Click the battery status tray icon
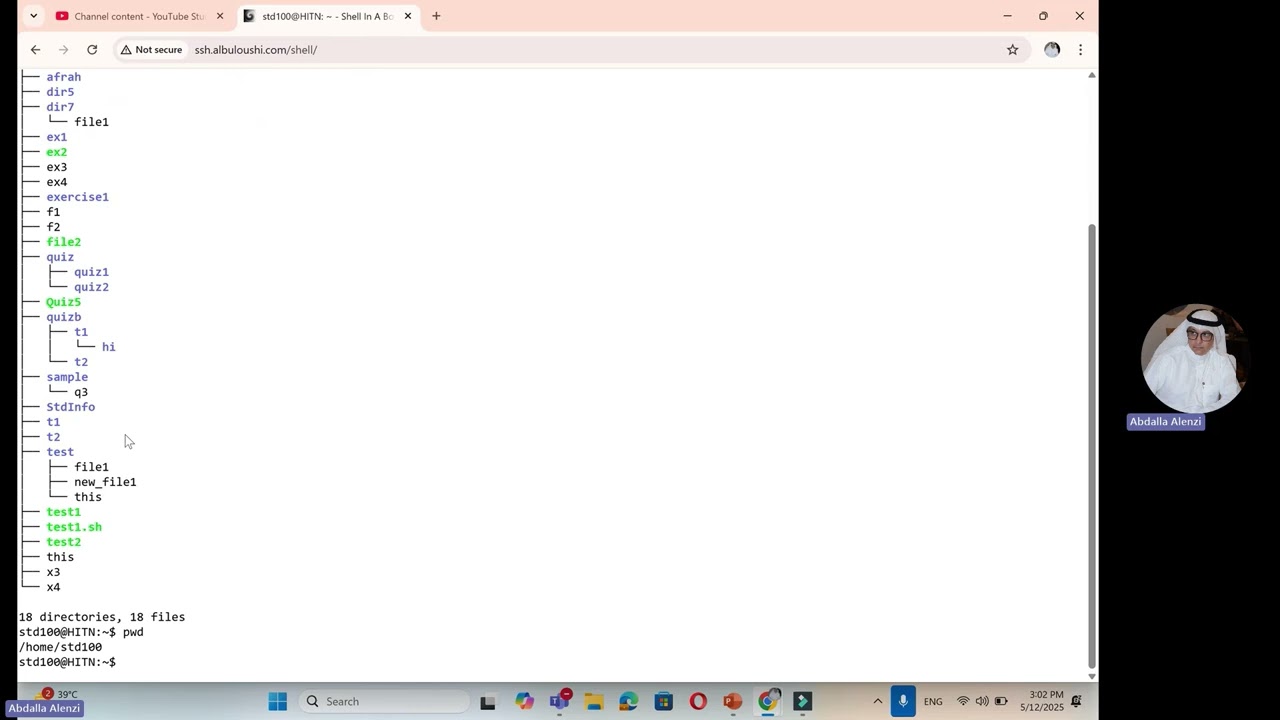The height and width of the screenshot is (720, 1280). [1001, 701]
